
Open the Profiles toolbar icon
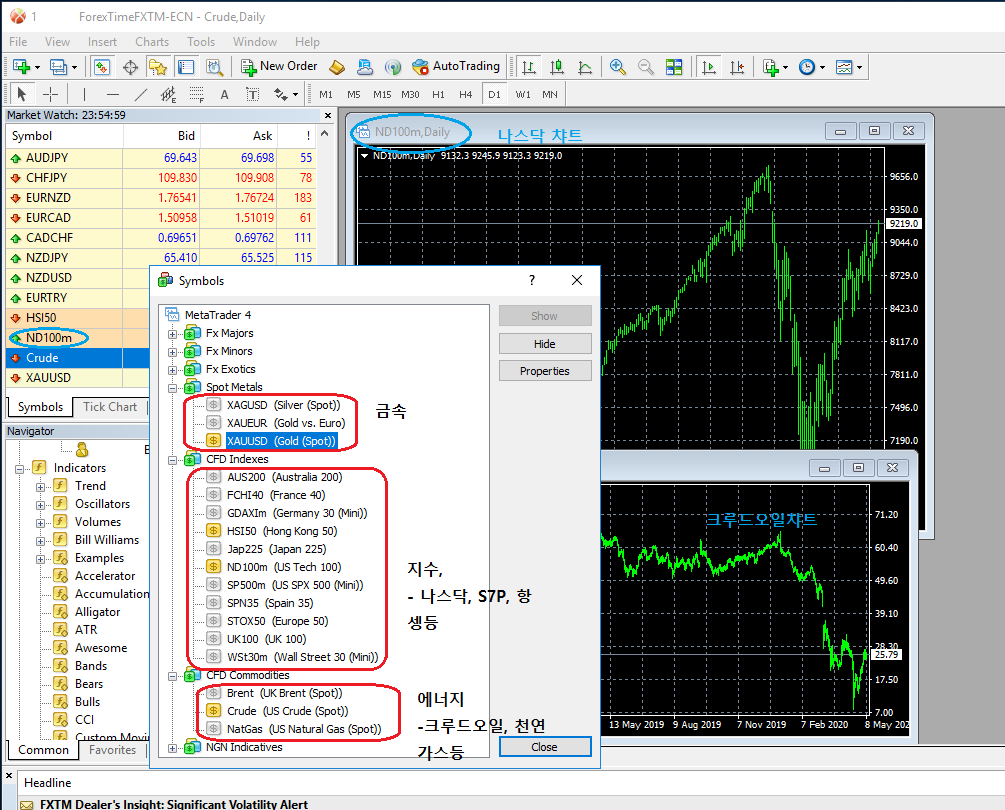coord(58,67)
